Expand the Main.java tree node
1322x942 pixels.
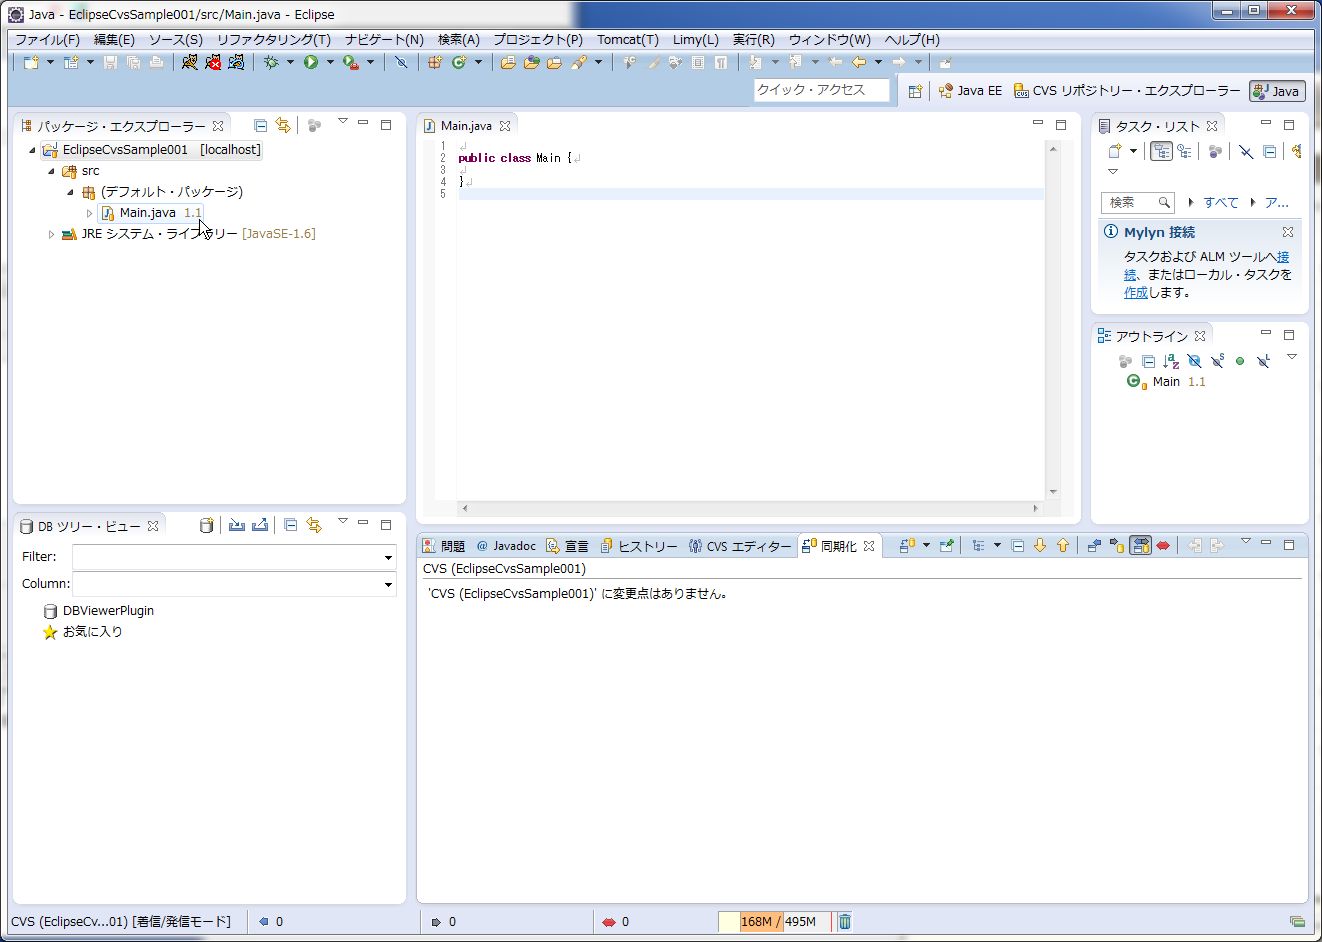click(x=89, y=213)
